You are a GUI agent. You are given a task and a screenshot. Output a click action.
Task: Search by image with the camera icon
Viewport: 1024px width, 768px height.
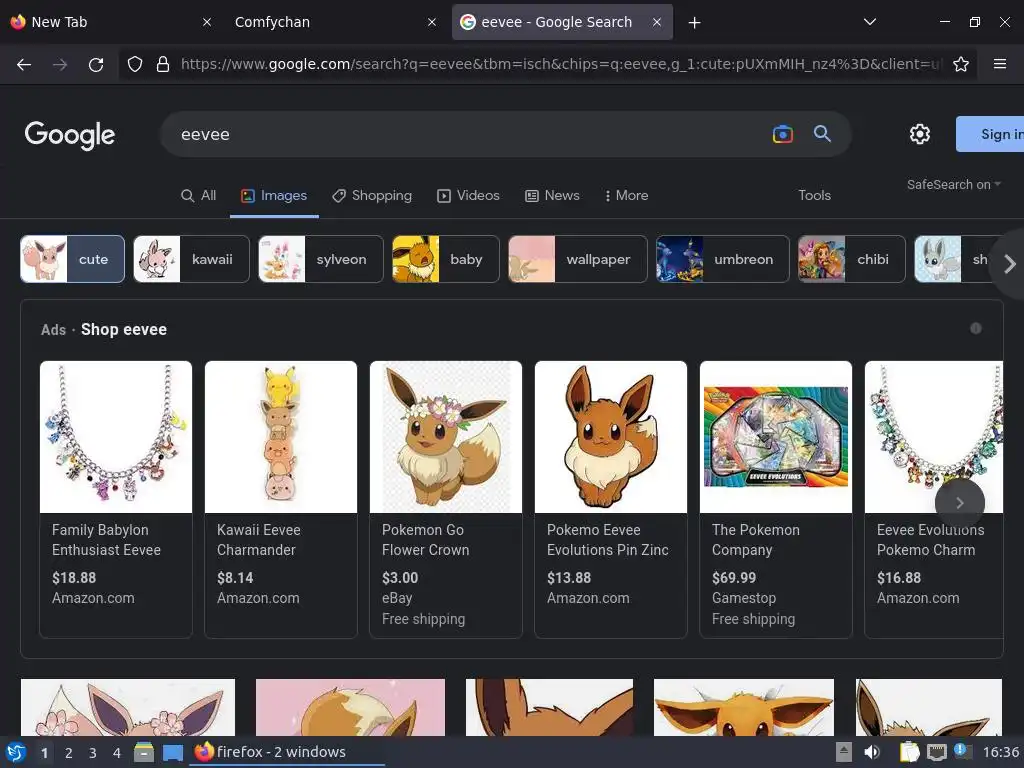pyautogui.click(x=782, y=134)
